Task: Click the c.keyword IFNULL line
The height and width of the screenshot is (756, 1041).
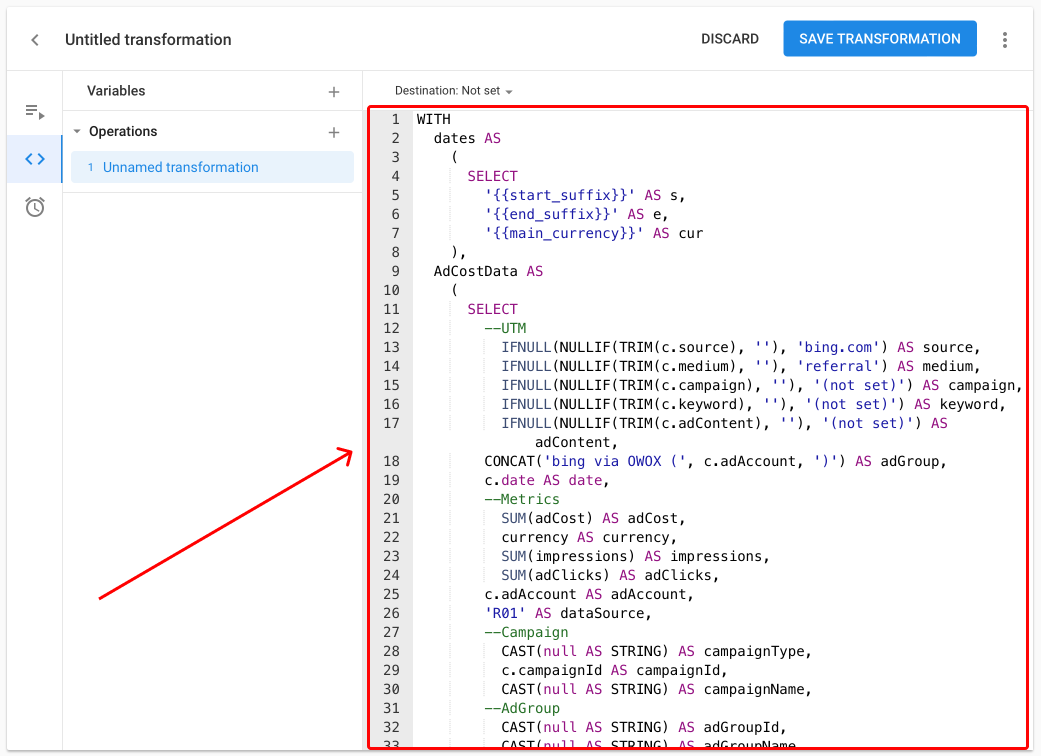Action: (x=754, y=404)
